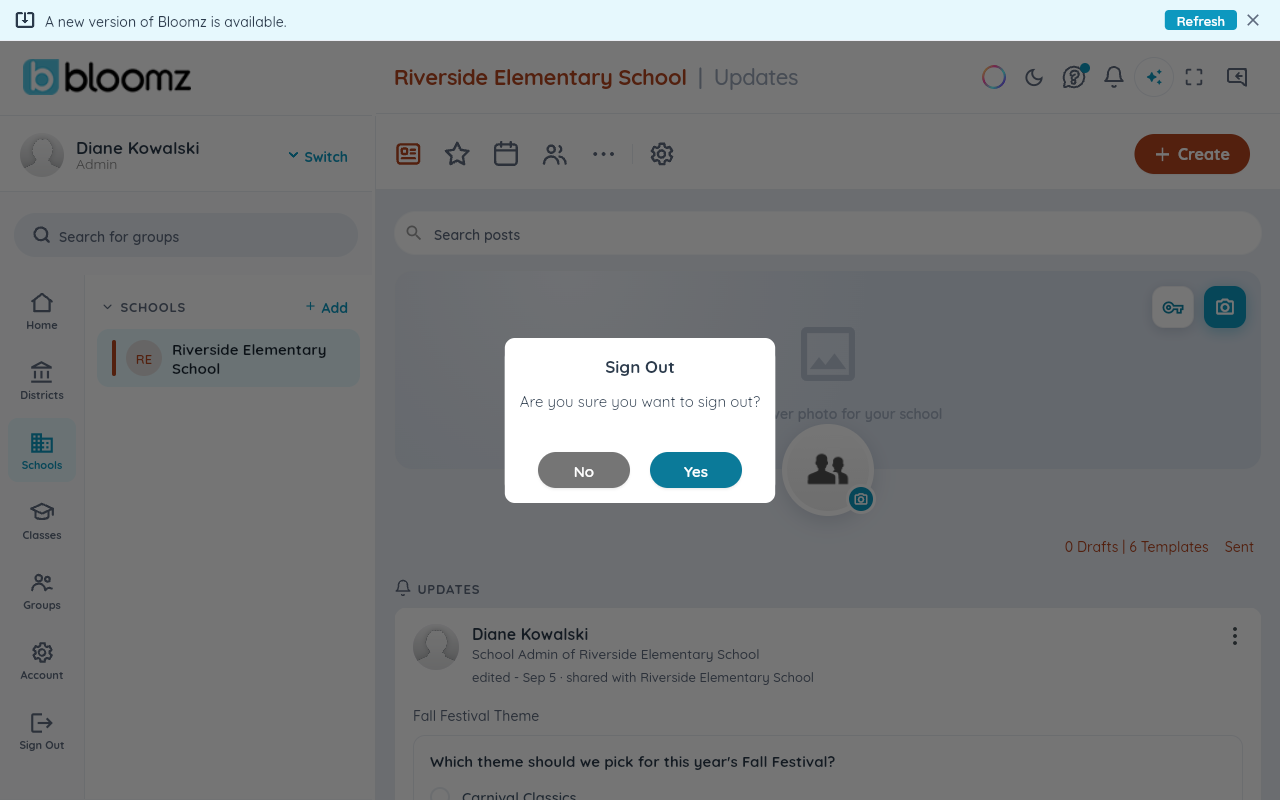Viewport: 1280px width, 800px height.
Task: Click the school group avatar
Action: pyautogui.click(x=828, y=470)
